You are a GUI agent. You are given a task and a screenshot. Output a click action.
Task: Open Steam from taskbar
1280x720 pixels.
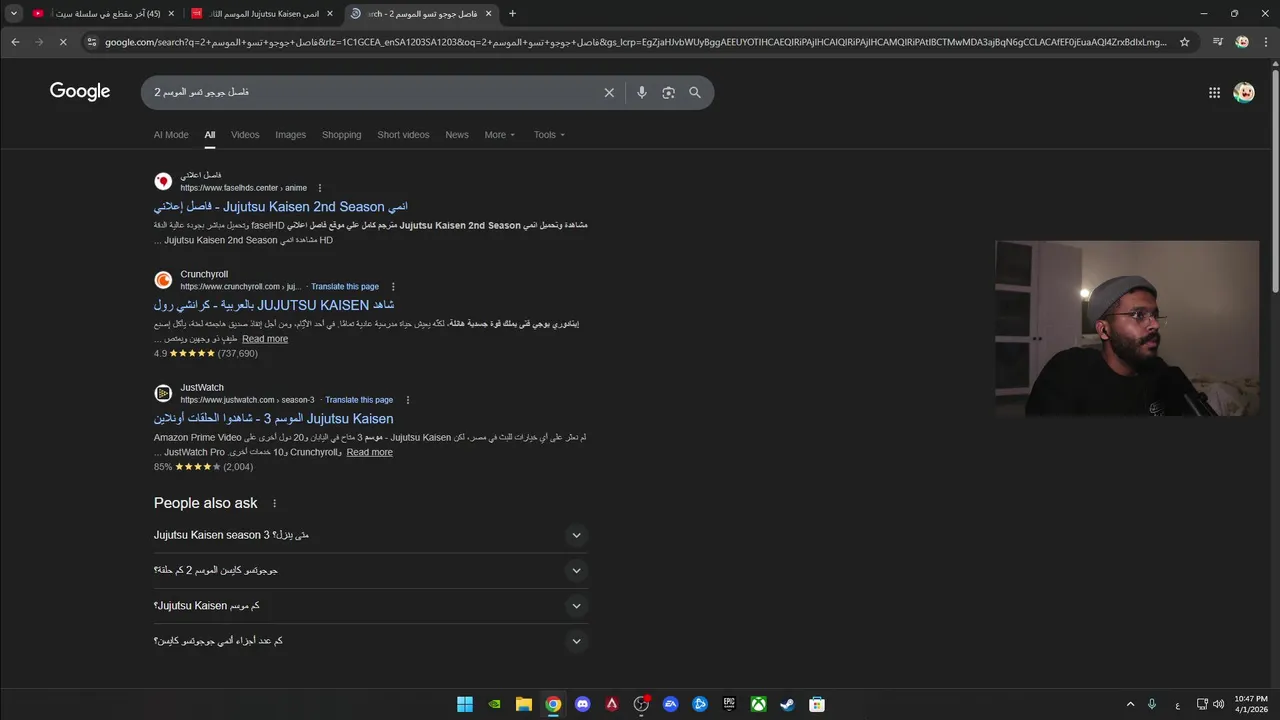(x=788, y=704)
